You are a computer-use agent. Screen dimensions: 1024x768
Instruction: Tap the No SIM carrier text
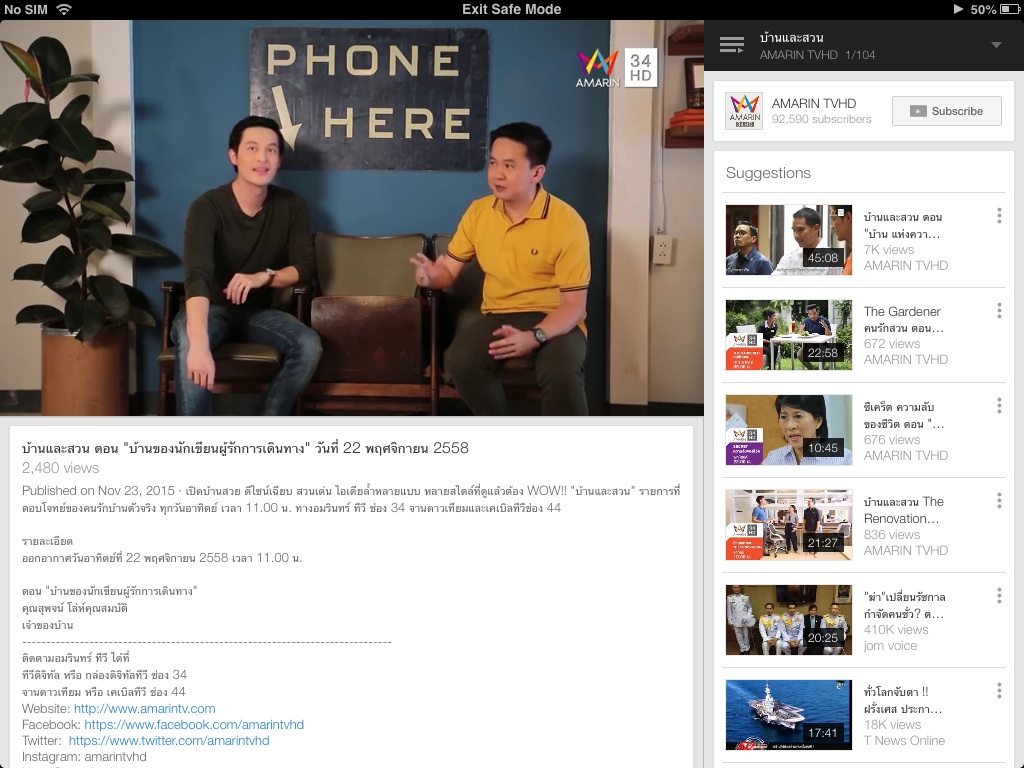click(x=26, y=9)
